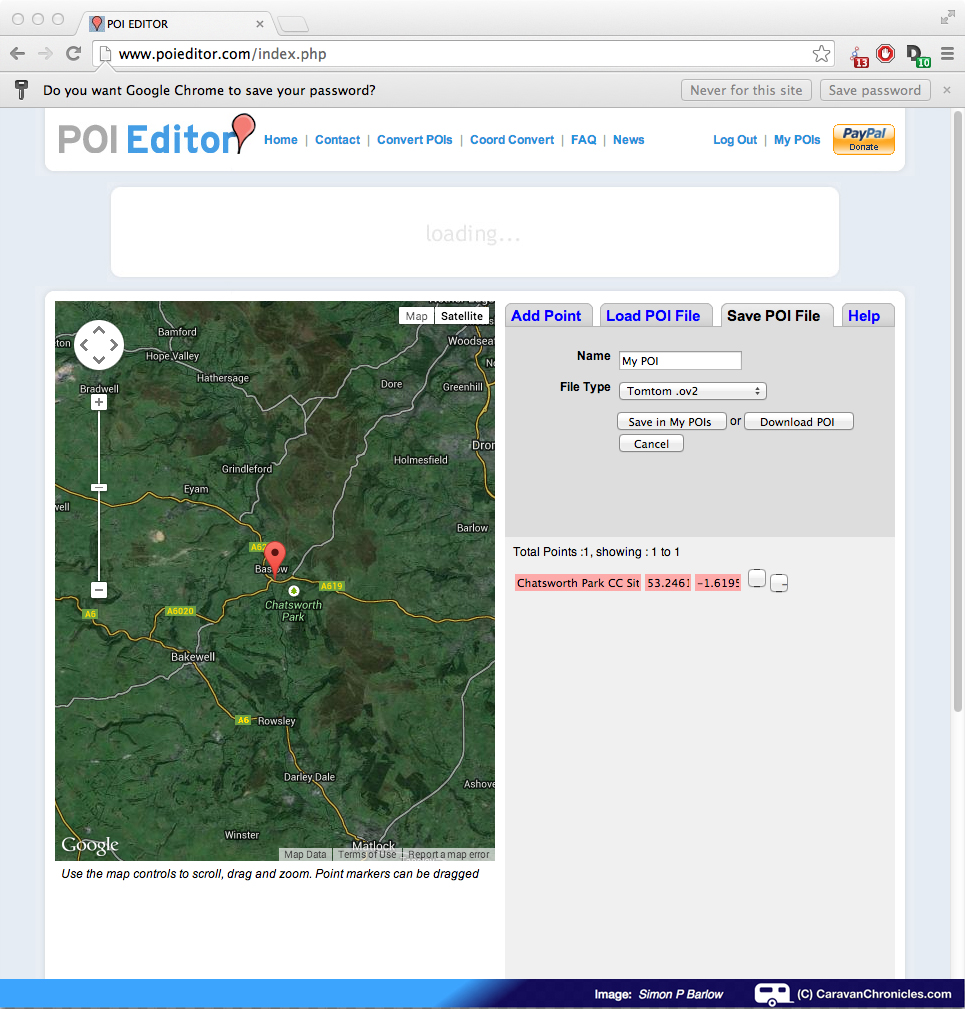The height and width of the screenshot is (1009, 965).
Task: Click the POI Name input field
Action: click(x=680, y=361)
